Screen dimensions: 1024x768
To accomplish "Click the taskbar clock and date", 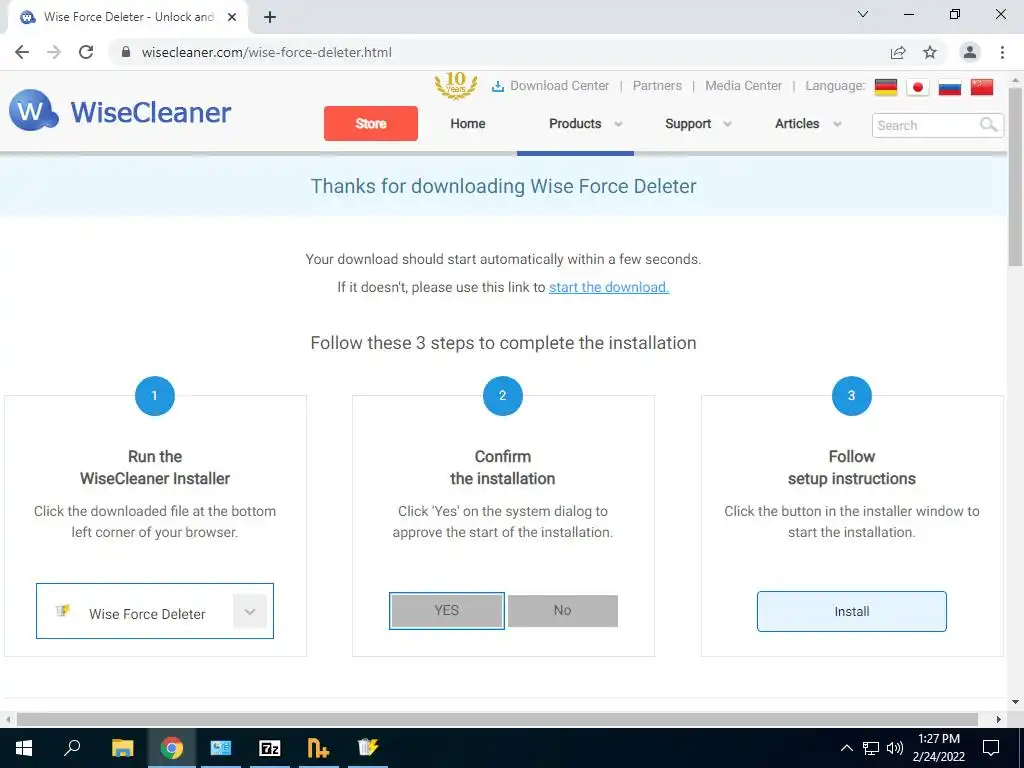I will pyautogui.click(x=938, y=748).
